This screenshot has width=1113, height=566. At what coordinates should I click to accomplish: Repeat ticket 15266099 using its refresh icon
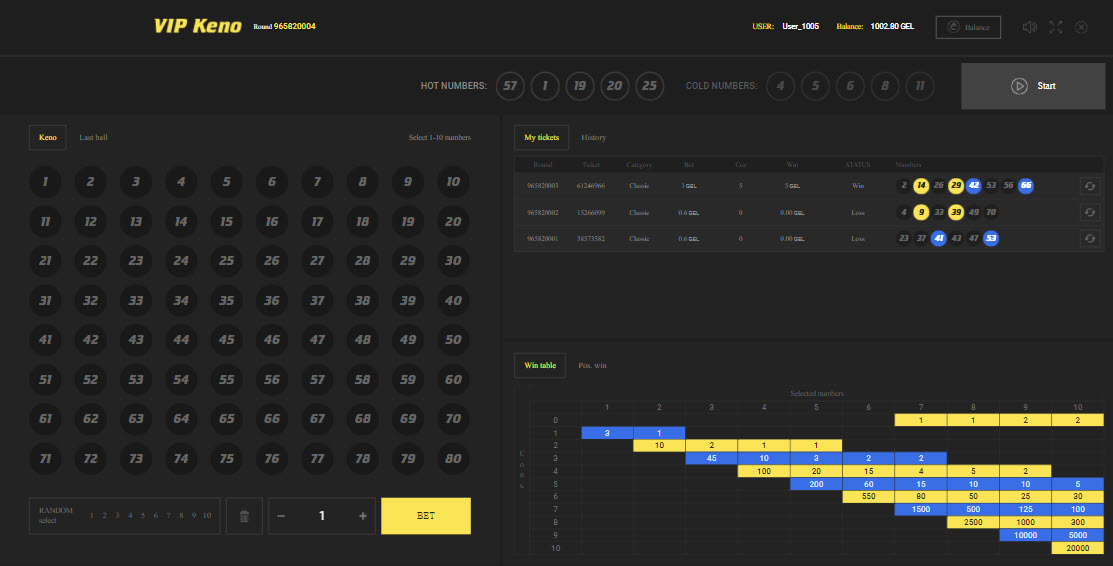(1089, 212)
